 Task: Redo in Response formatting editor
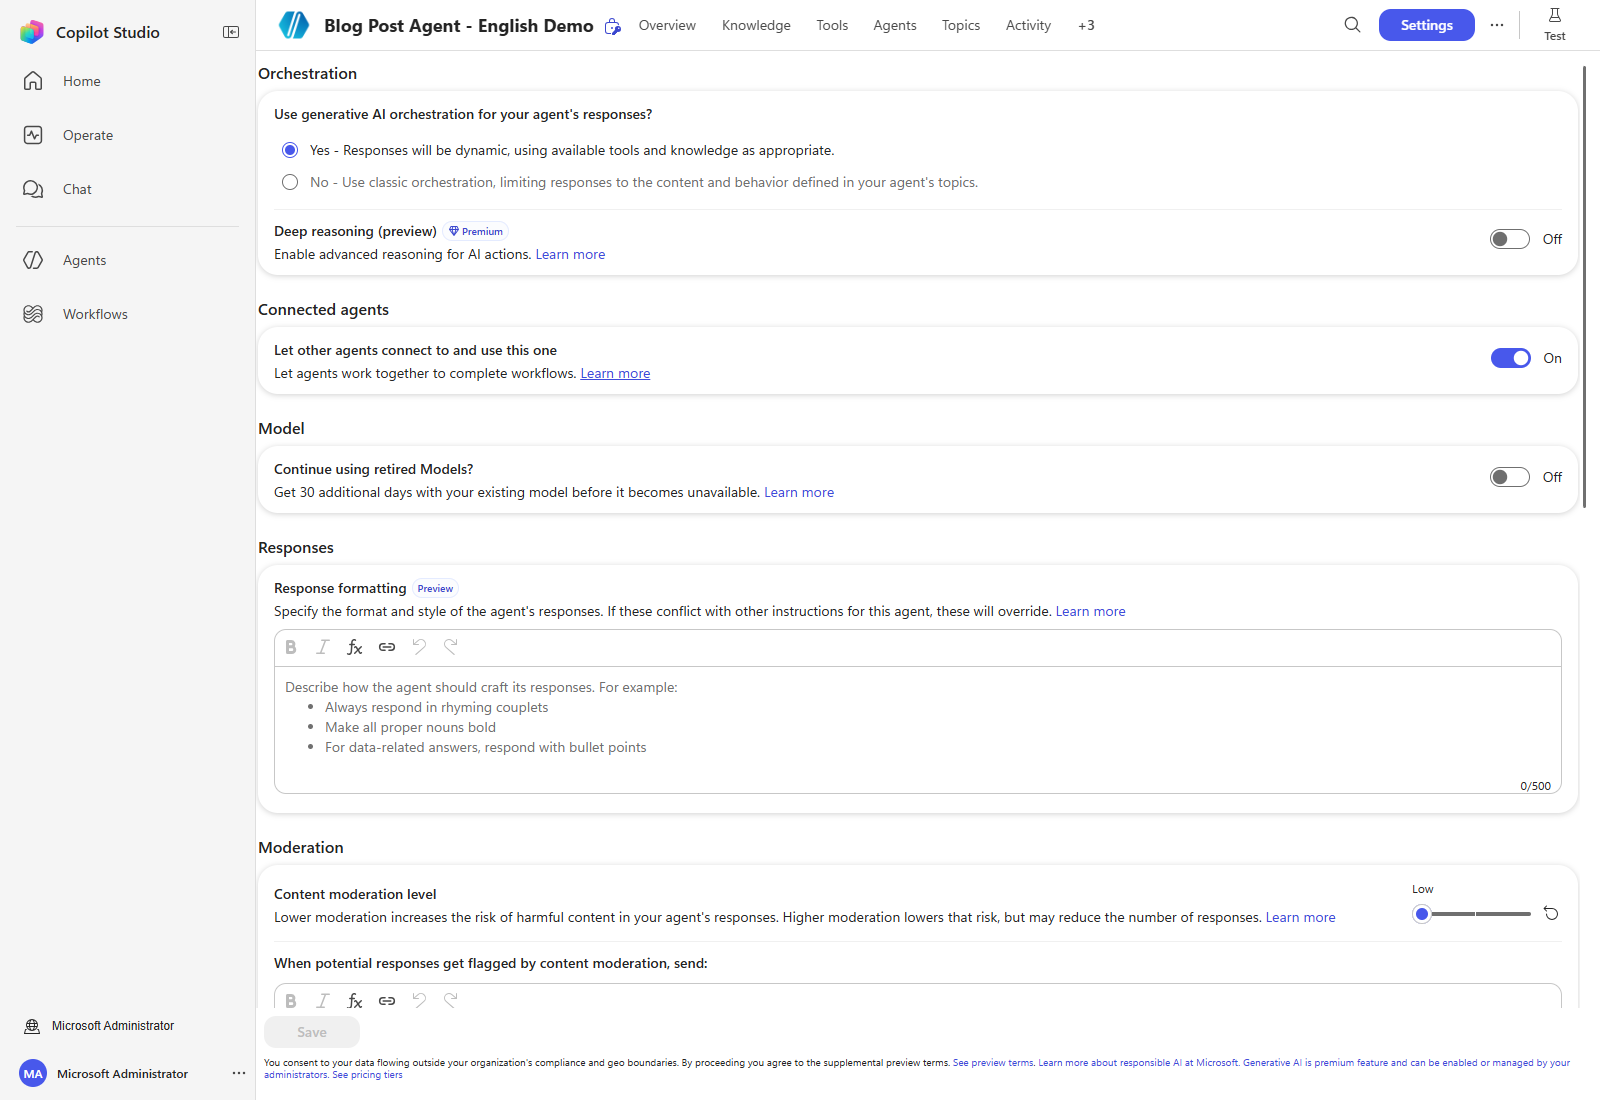click(451, 647)
